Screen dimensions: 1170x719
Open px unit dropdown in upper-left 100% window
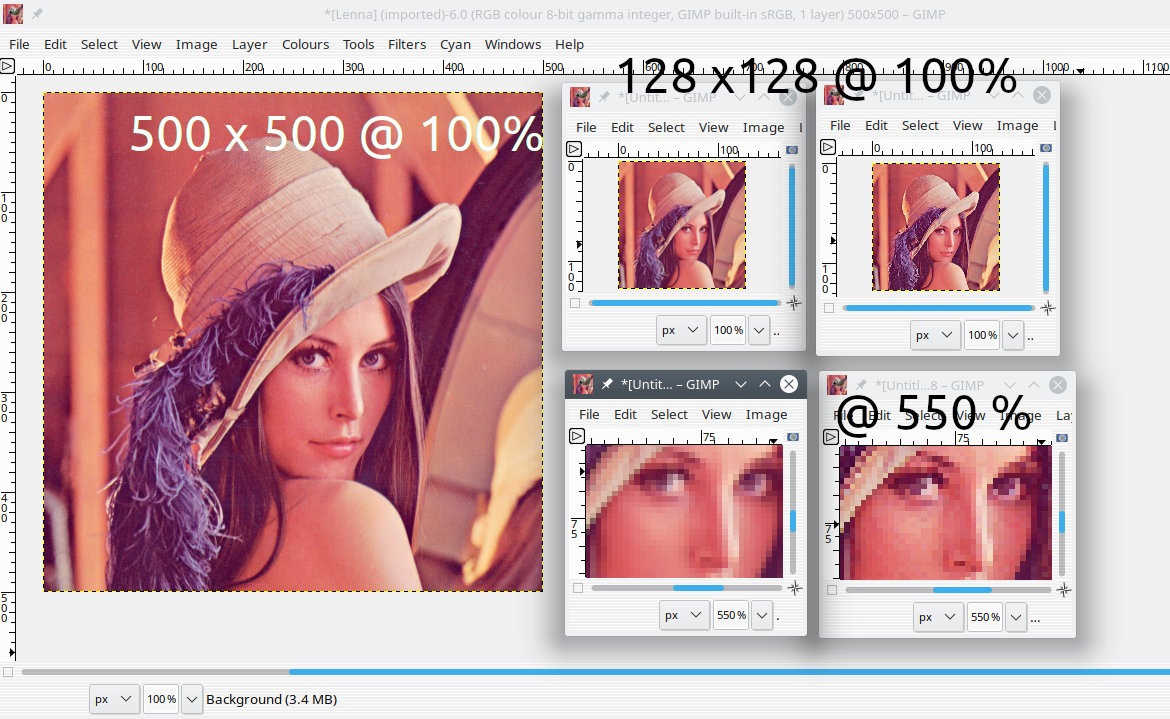point(681,330)
